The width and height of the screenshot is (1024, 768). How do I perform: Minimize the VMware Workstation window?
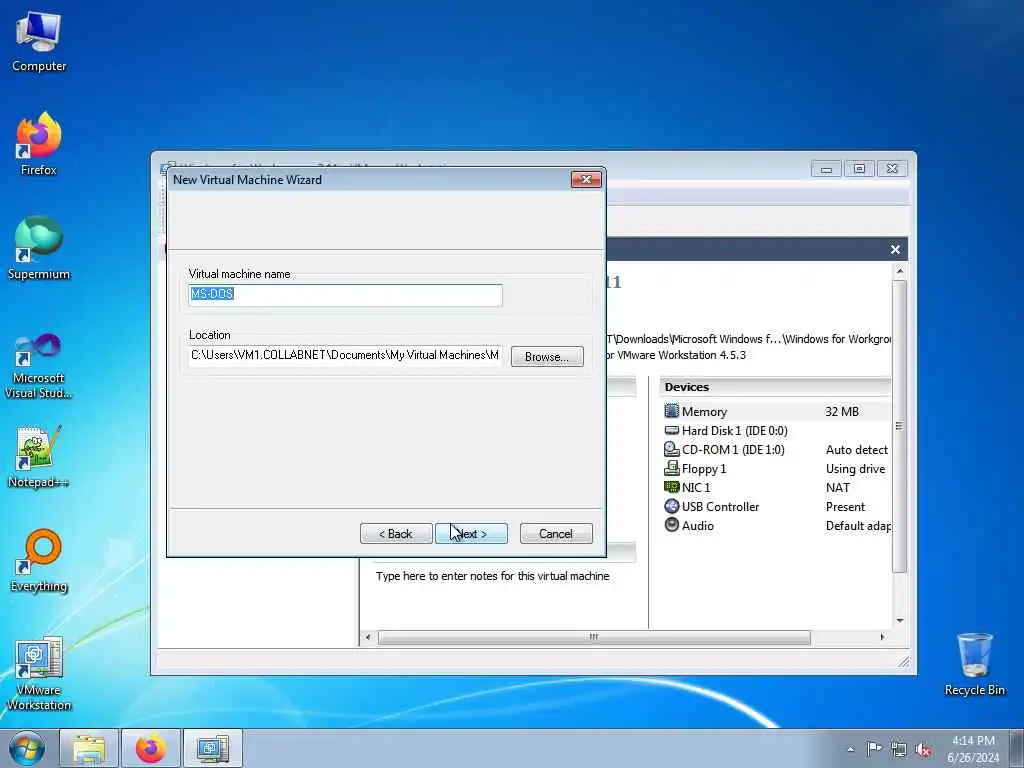coord(826,169)
